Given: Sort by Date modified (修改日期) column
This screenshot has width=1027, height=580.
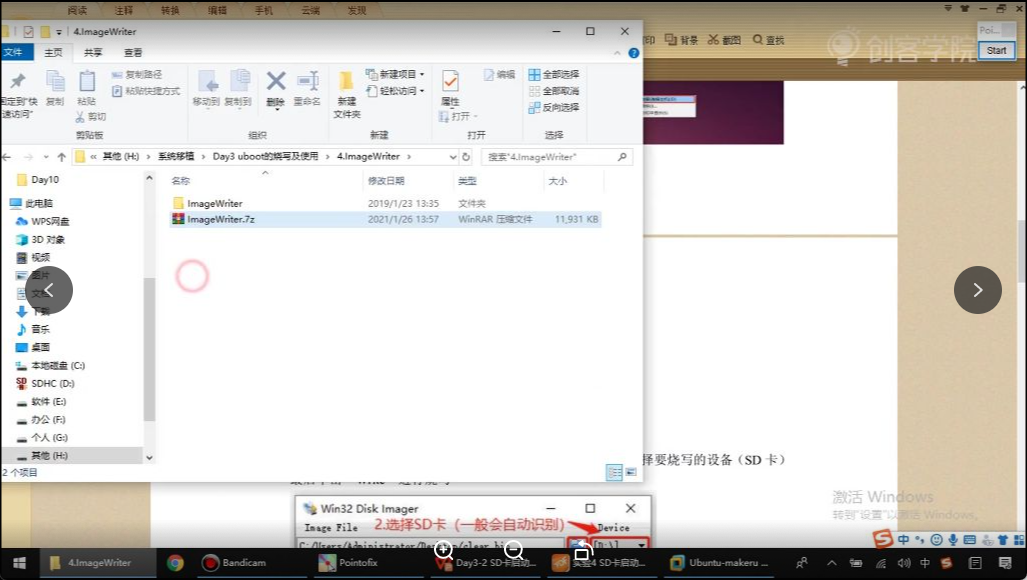Looking at the screenshot, I should tap(407, 181).
